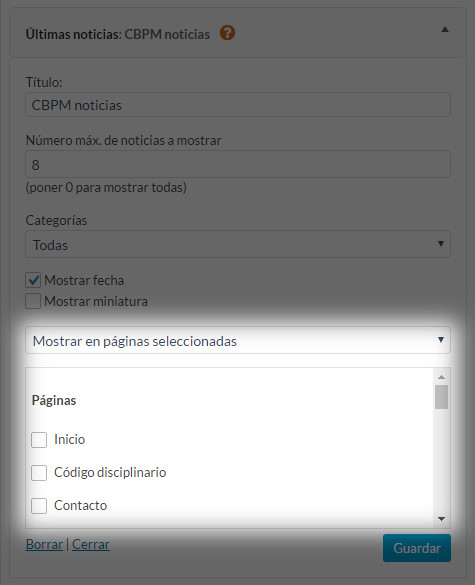Open the Categorías dropdown showing Todas

pos(238,244)
